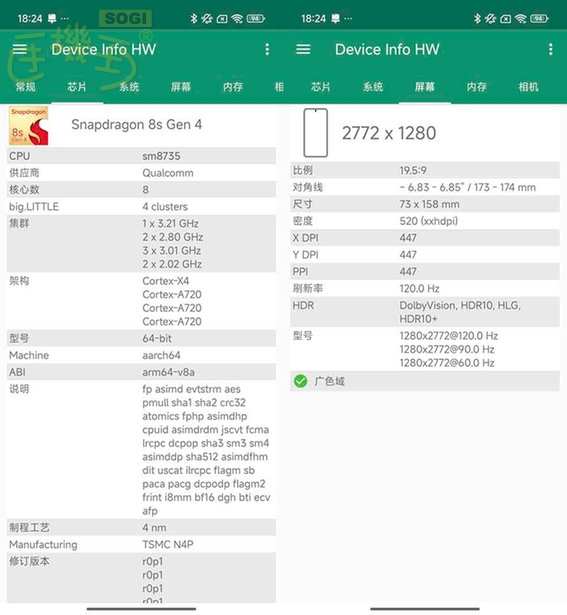Open hamburger menu in right screen
Screen dimensions: 567x615
303,49
